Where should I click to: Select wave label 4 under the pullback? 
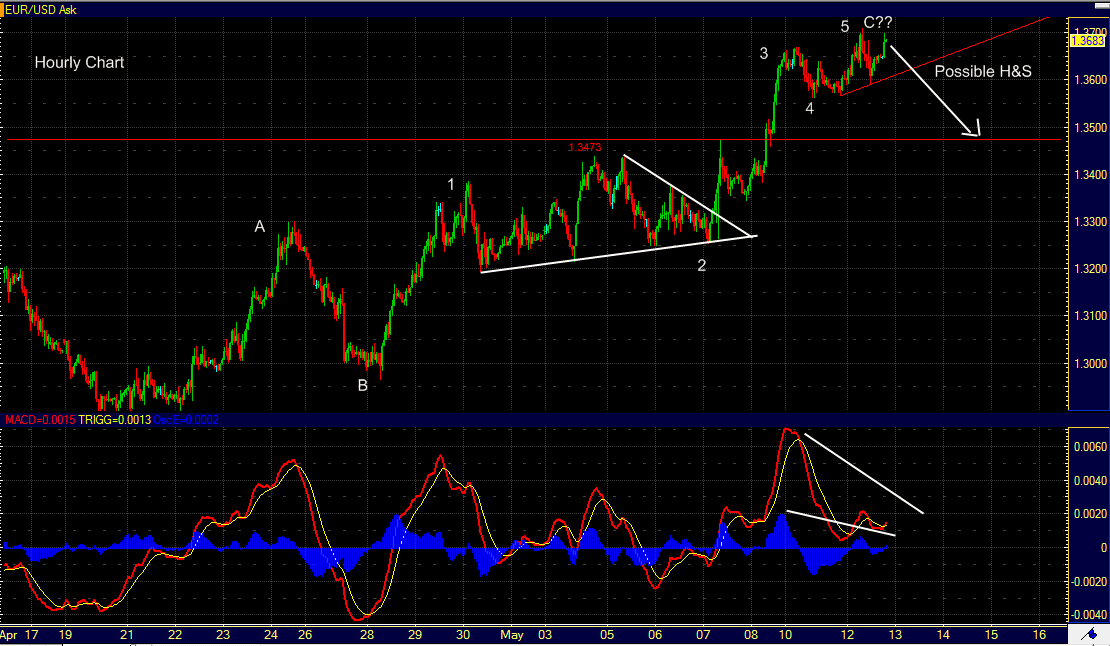tap(810, 109)
